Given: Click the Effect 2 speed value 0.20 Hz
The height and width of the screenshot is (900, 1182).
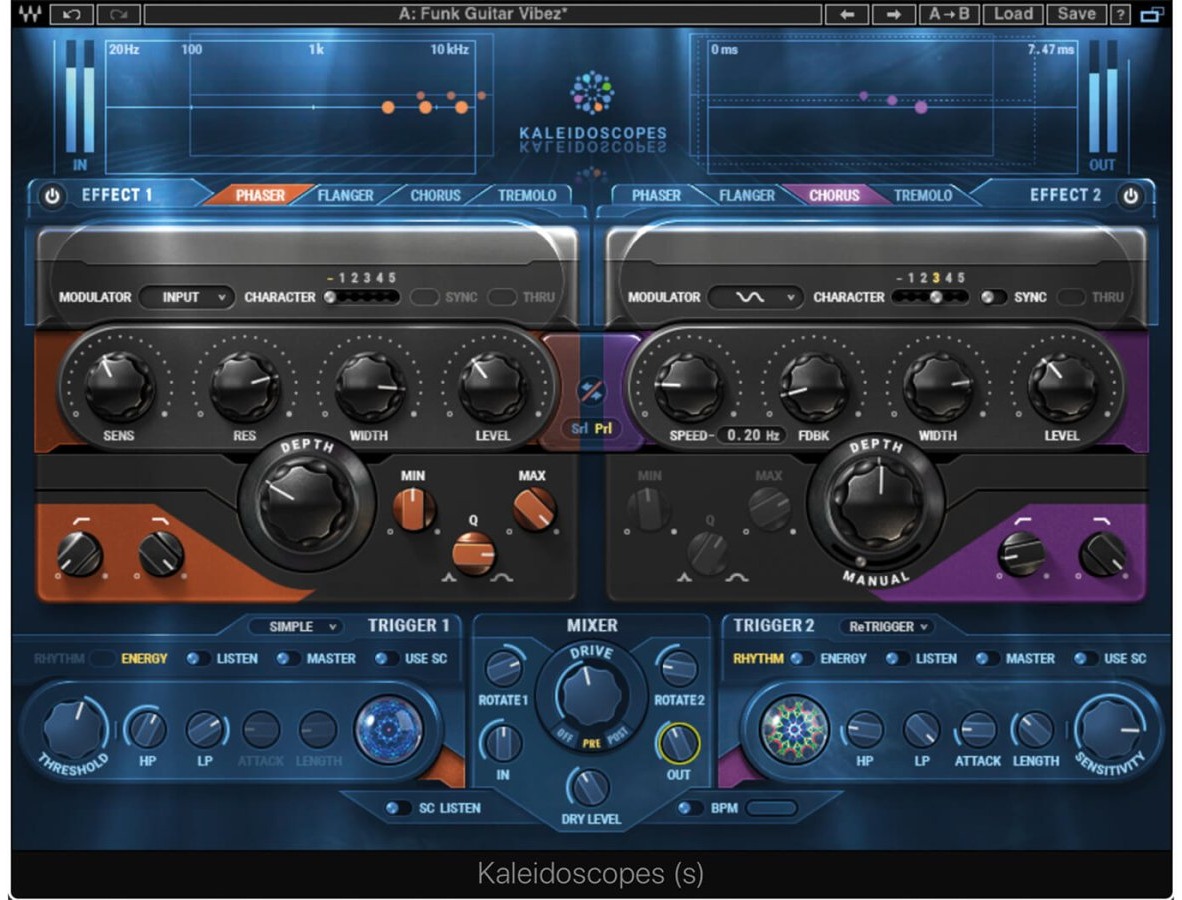Looking at the screenshot, I should [x=752, y=435].
